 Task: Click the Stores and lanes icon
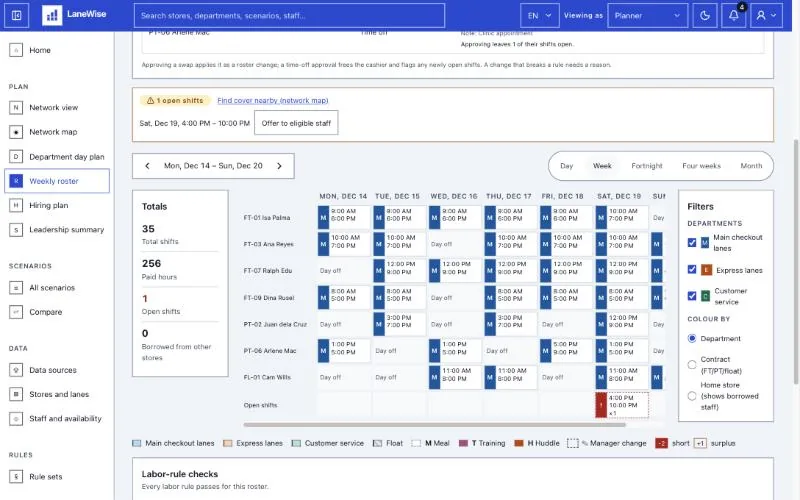coord(16,394)
